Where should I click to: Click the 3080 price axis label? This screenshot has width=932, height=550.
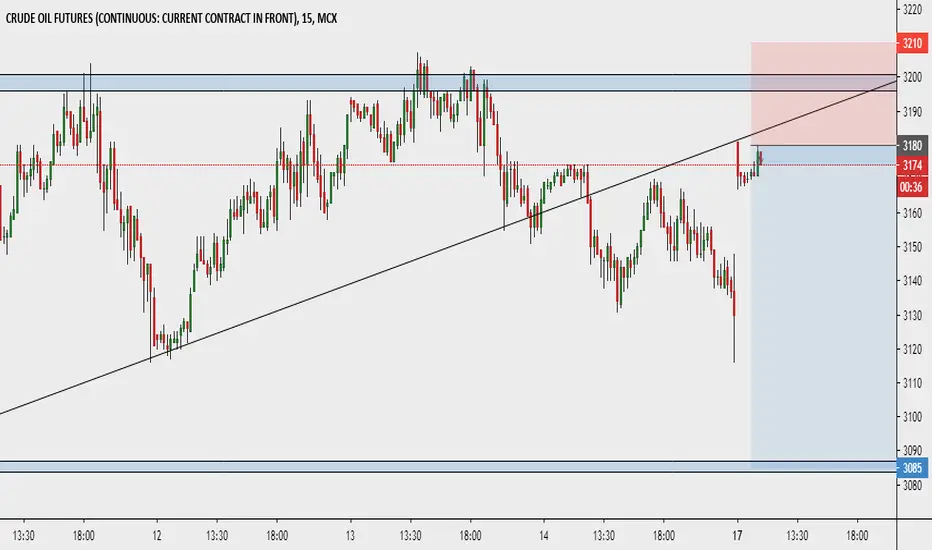click(x=912, y=485)
